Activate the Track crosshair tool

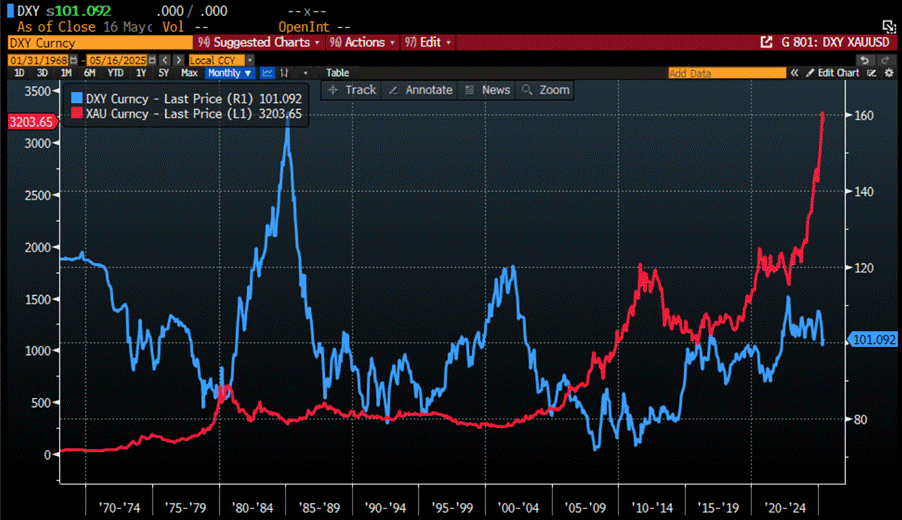(351, 90)
